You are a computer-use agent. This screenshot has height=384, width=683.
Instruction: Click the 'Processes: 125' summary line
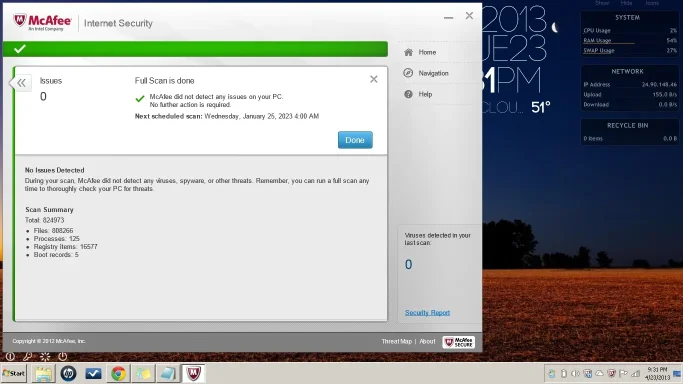[57, 239]
